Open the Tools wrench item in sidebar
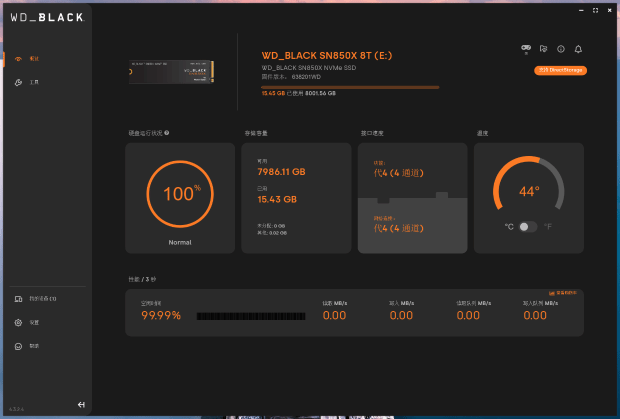This screenshot has width=620, height=419. tap(26, 82)
